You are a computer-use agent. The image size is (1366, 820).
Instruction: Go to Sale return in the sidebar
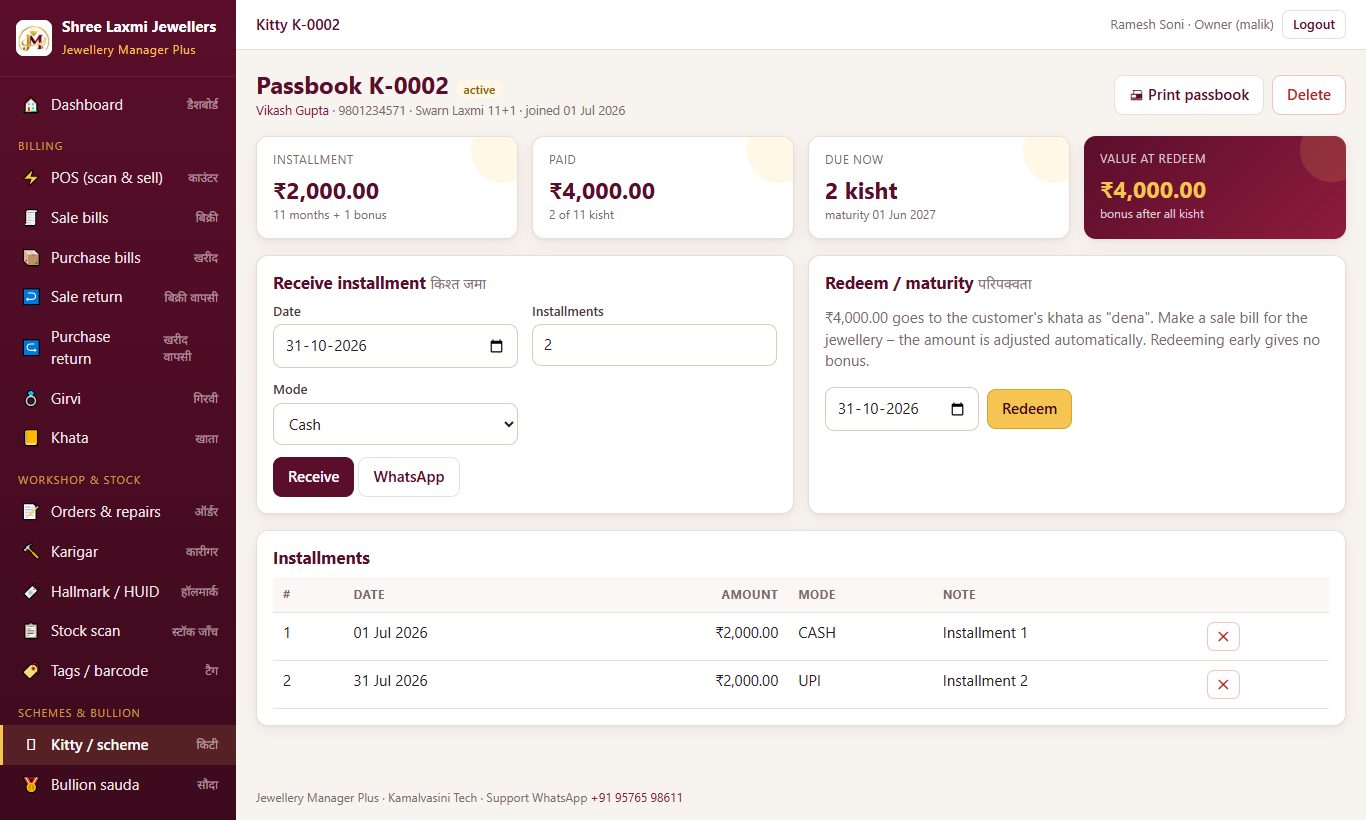pyautogui.click(x=118, y=297)
